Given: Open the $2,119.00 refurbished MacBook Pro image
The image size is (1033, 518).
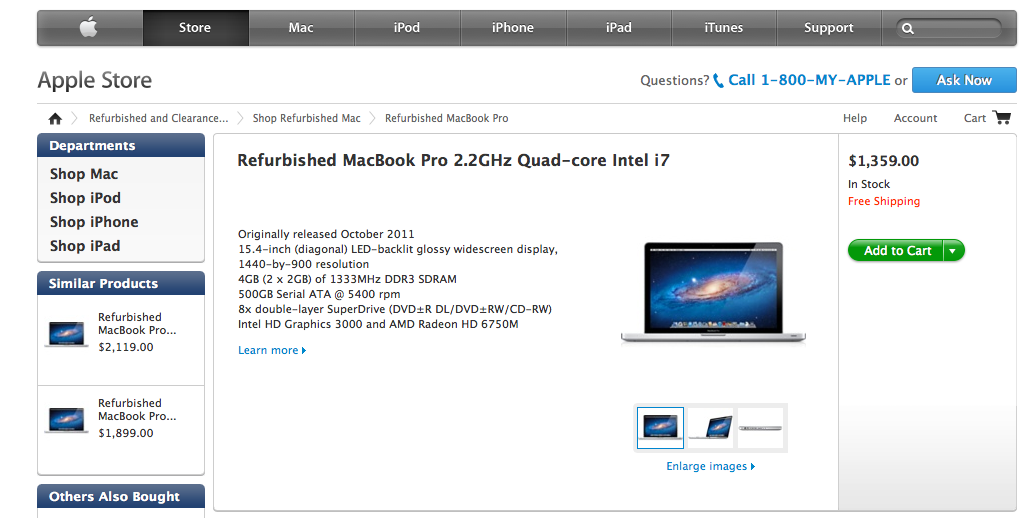Looking at the screenshot, I should [67, 335].
